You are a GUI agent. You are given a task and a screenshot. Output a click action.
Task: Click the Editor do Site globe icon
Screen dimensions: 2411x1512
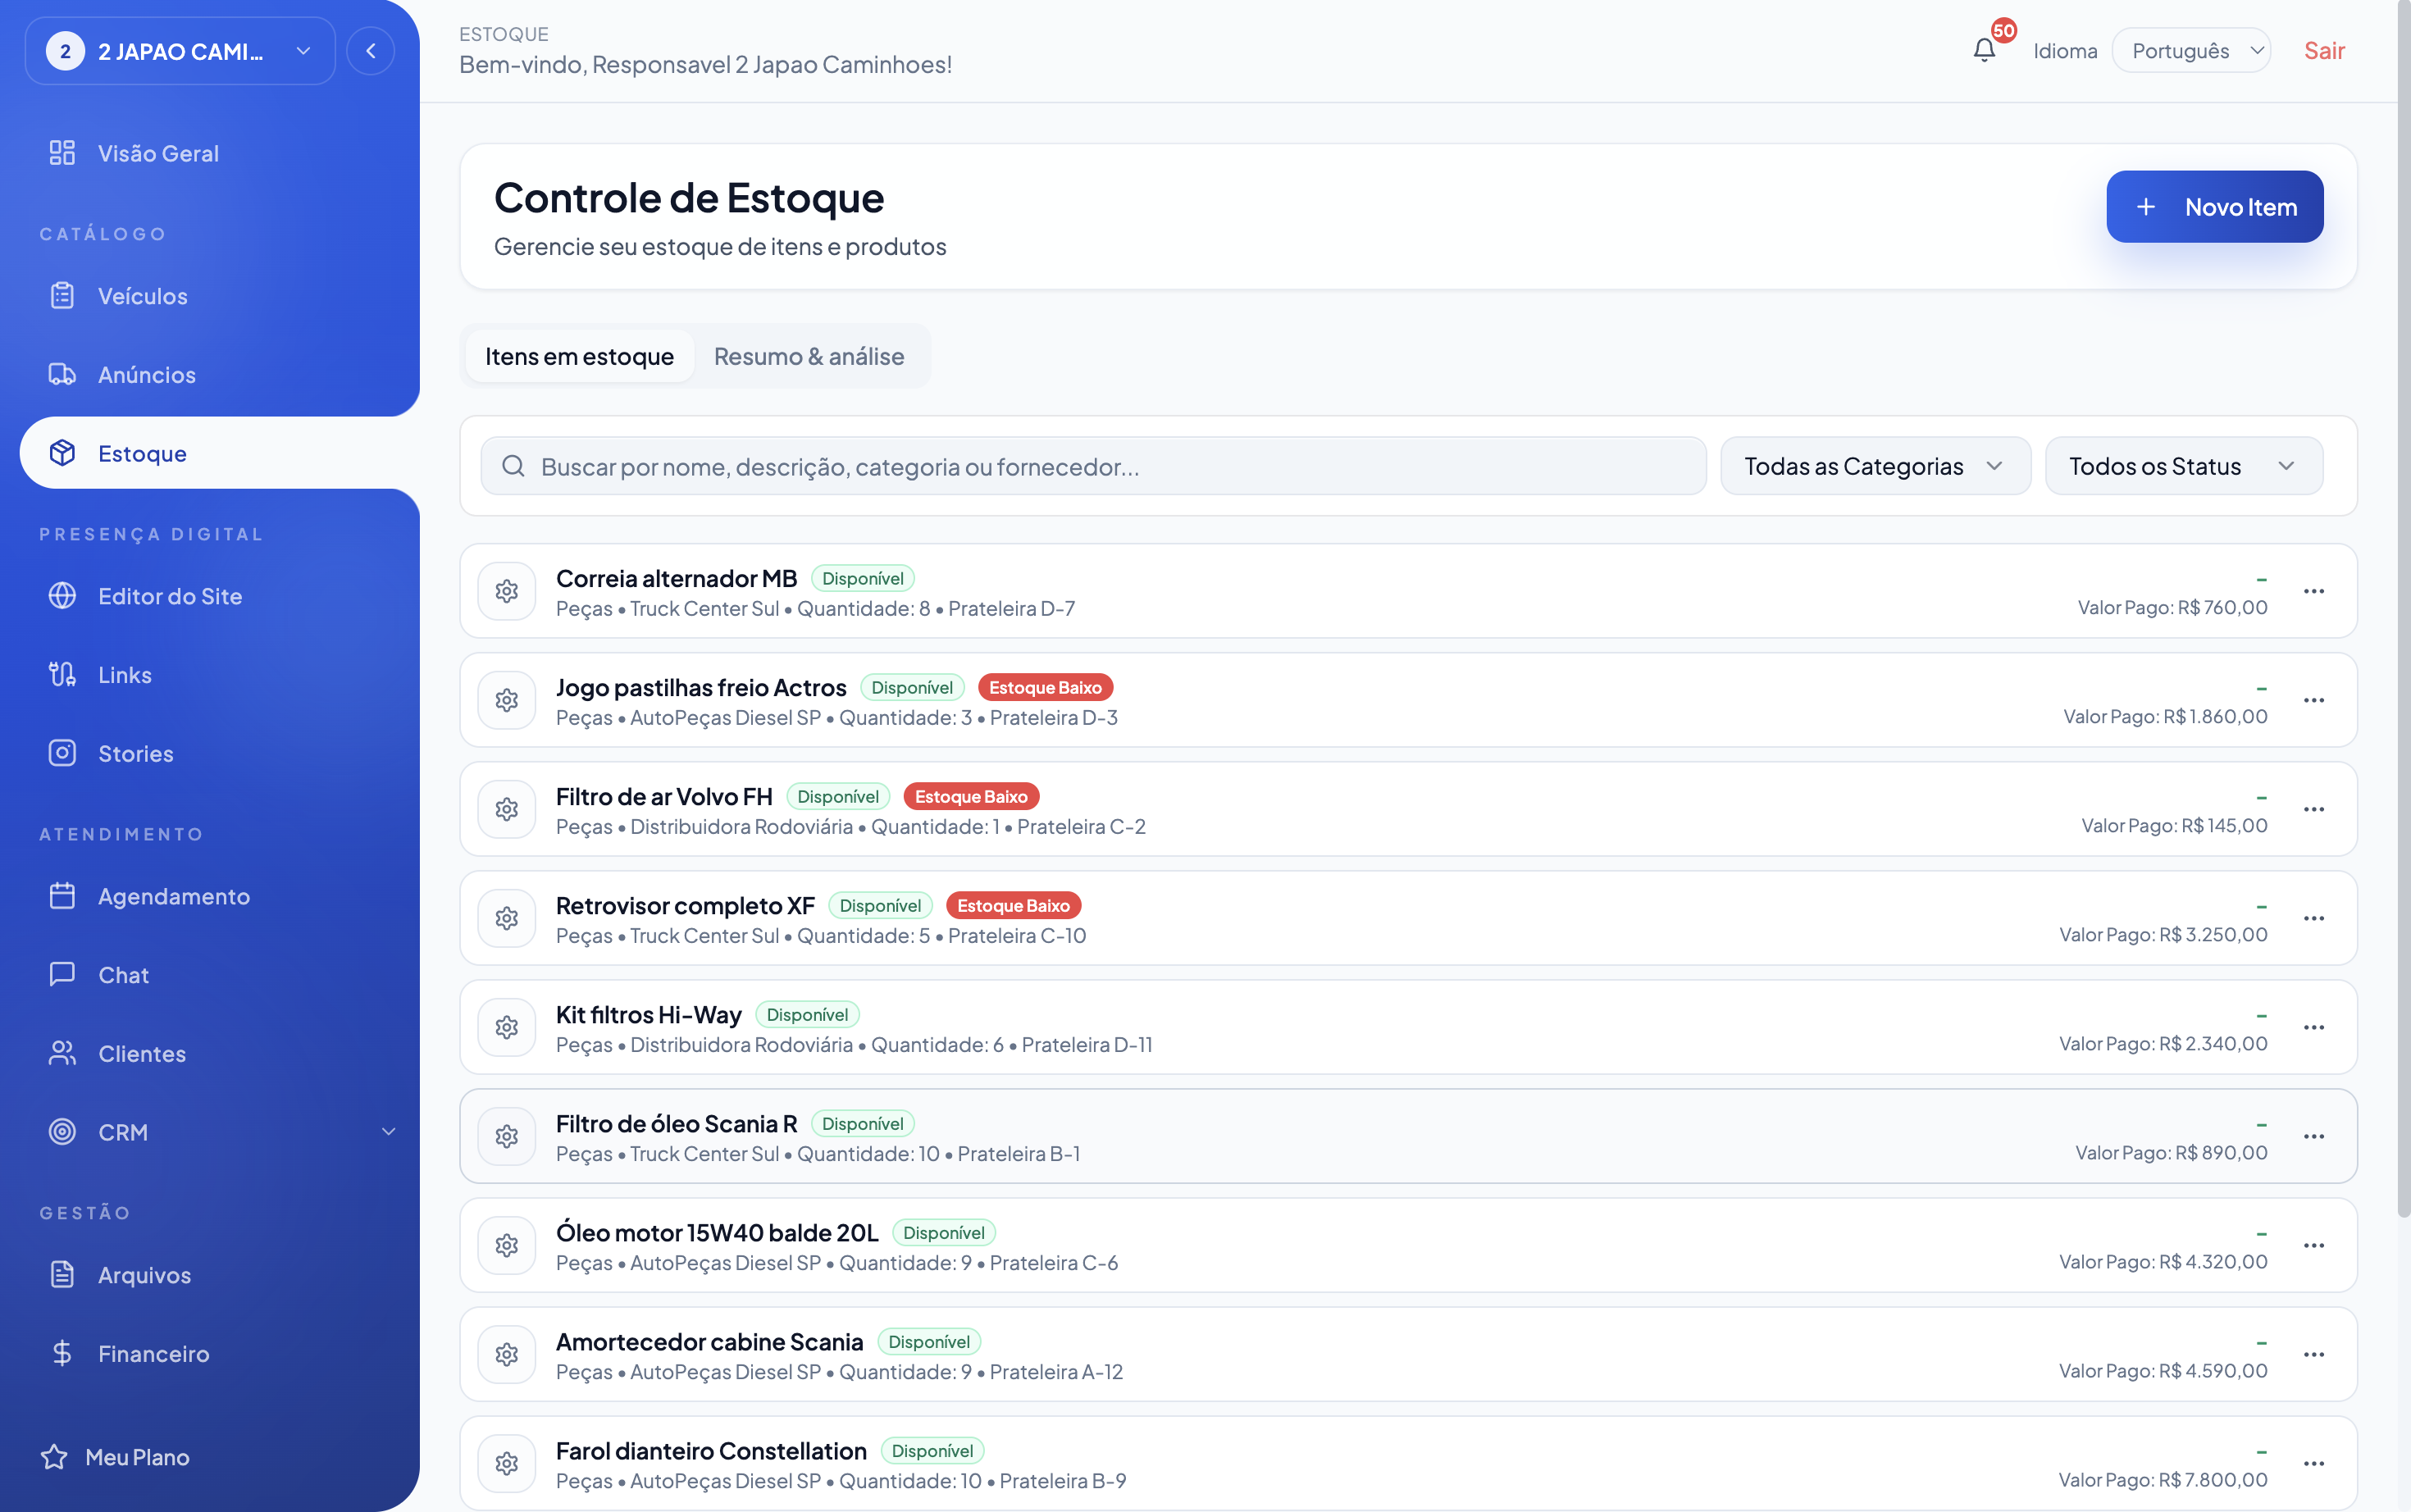coord(62,596)
